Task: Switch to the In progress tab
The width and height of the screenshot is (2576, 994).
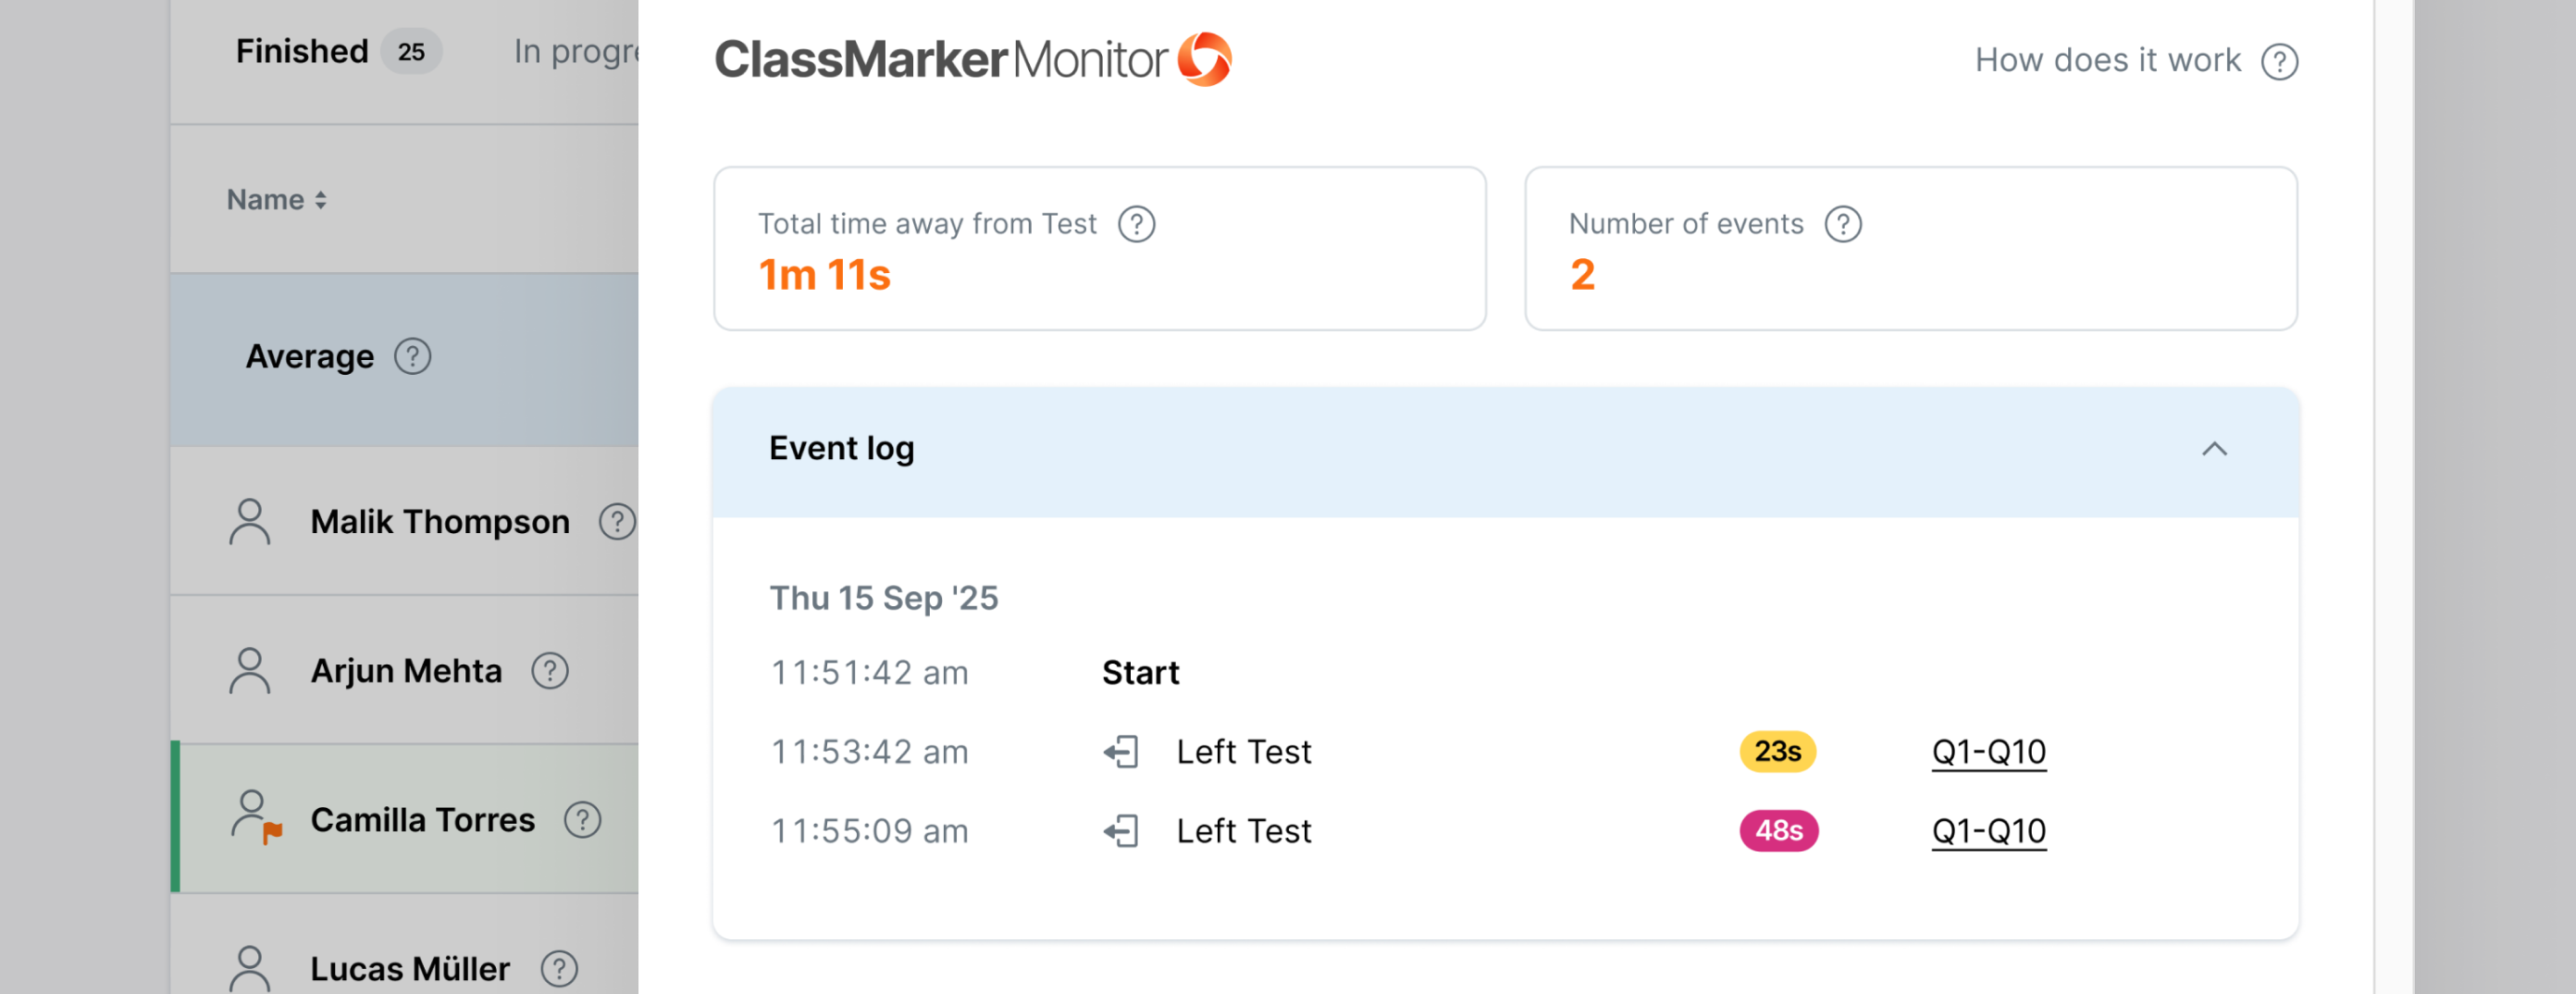Action: click(x=576, y=51)
